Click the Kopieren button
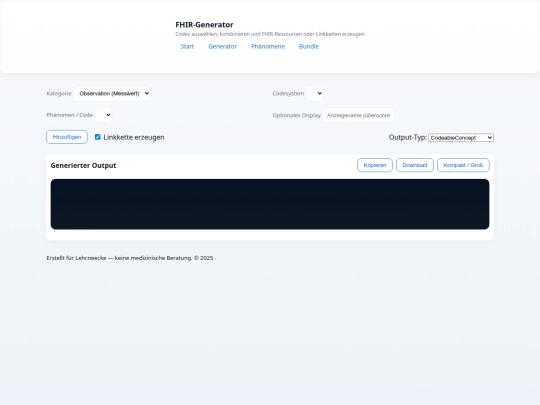 pos(375,165)
